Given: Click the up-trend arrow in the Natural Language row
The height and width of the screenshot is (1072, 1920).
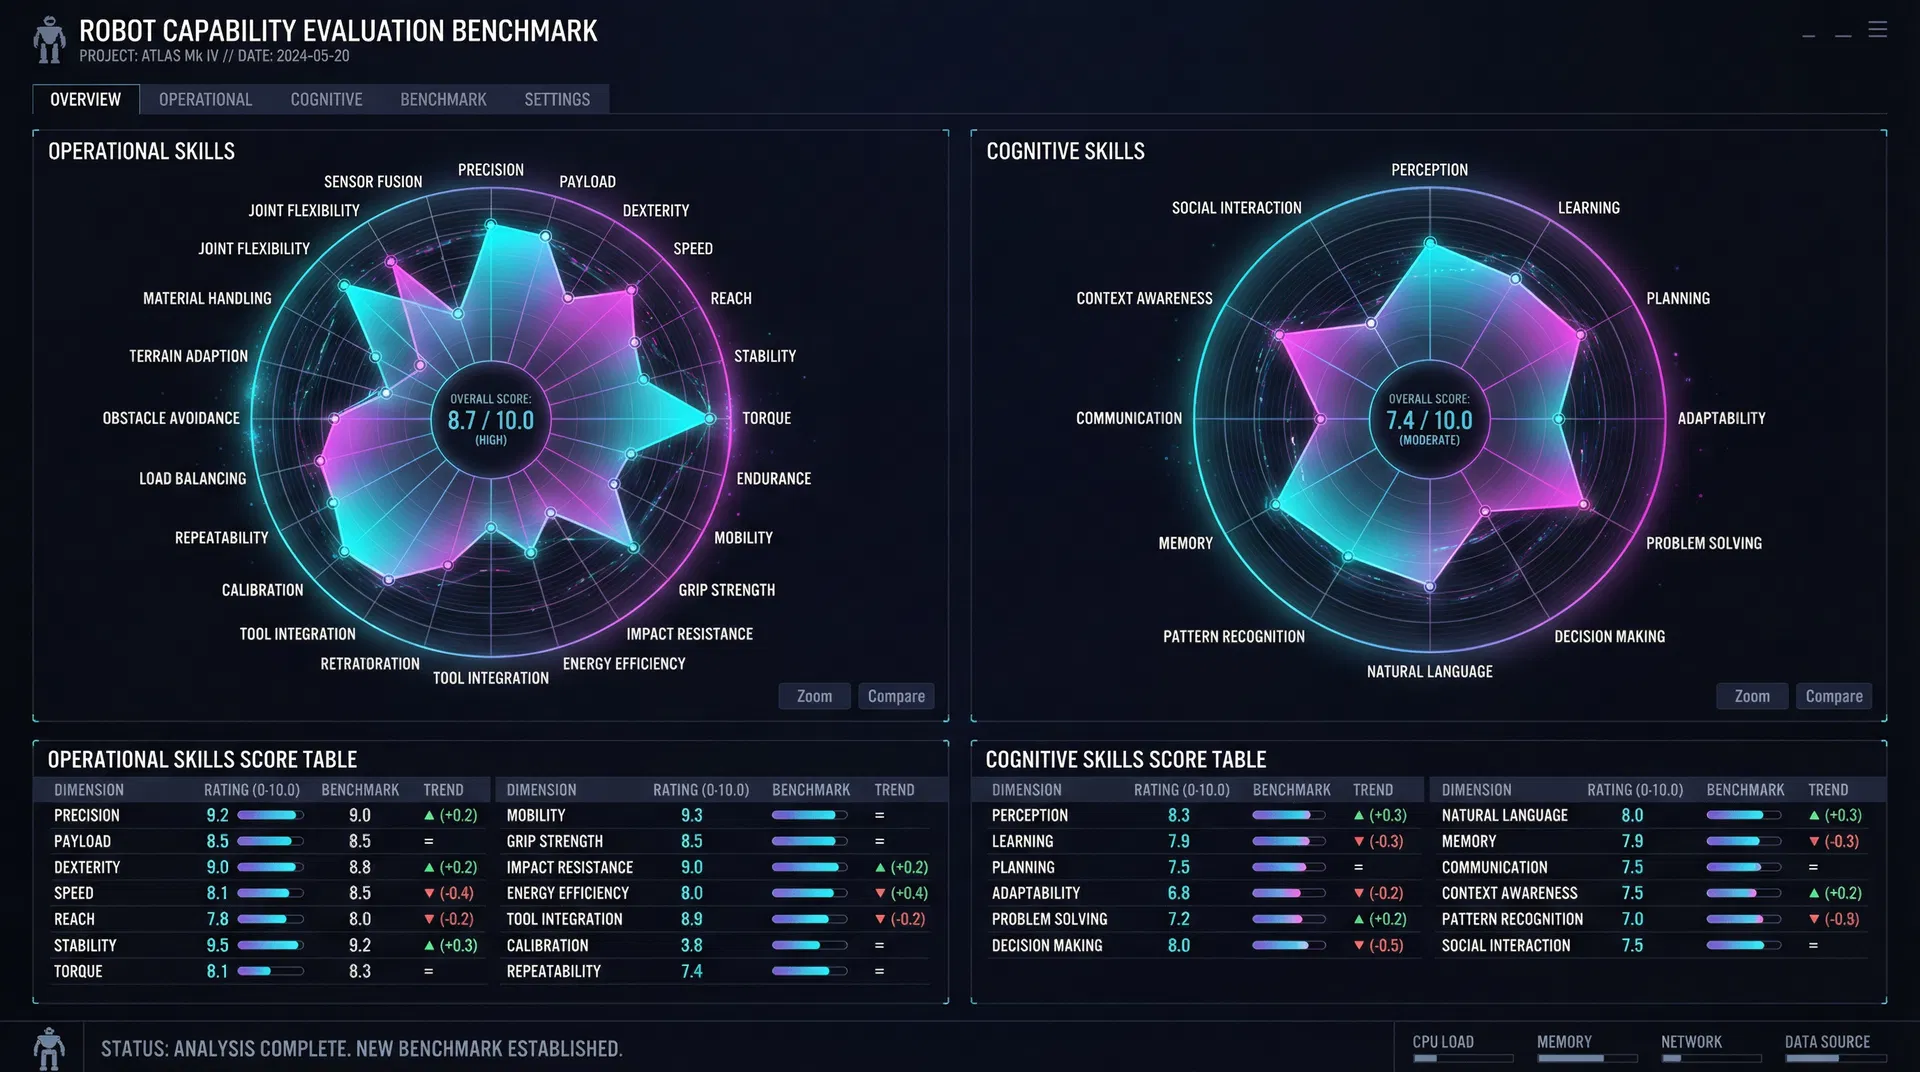Looking at the screenshot, I should [x=1813, y=816].
